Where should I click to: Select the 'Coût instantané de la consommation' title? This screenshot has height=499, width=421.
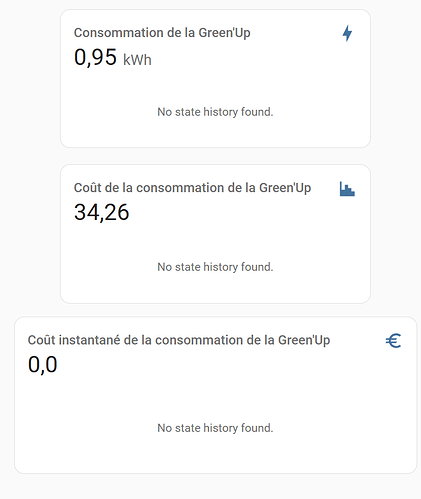coord(179,340)
